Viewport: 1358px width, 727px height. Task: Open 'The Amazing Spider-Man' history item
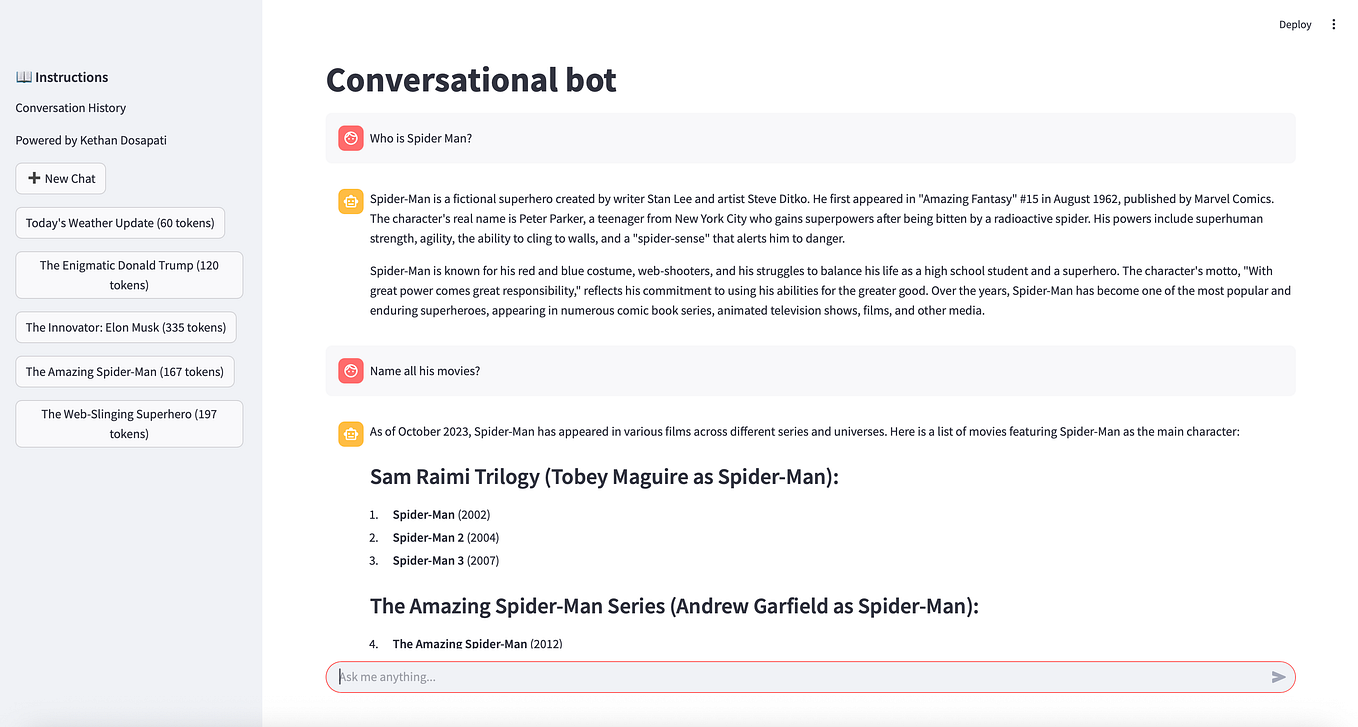pos(124,371)
